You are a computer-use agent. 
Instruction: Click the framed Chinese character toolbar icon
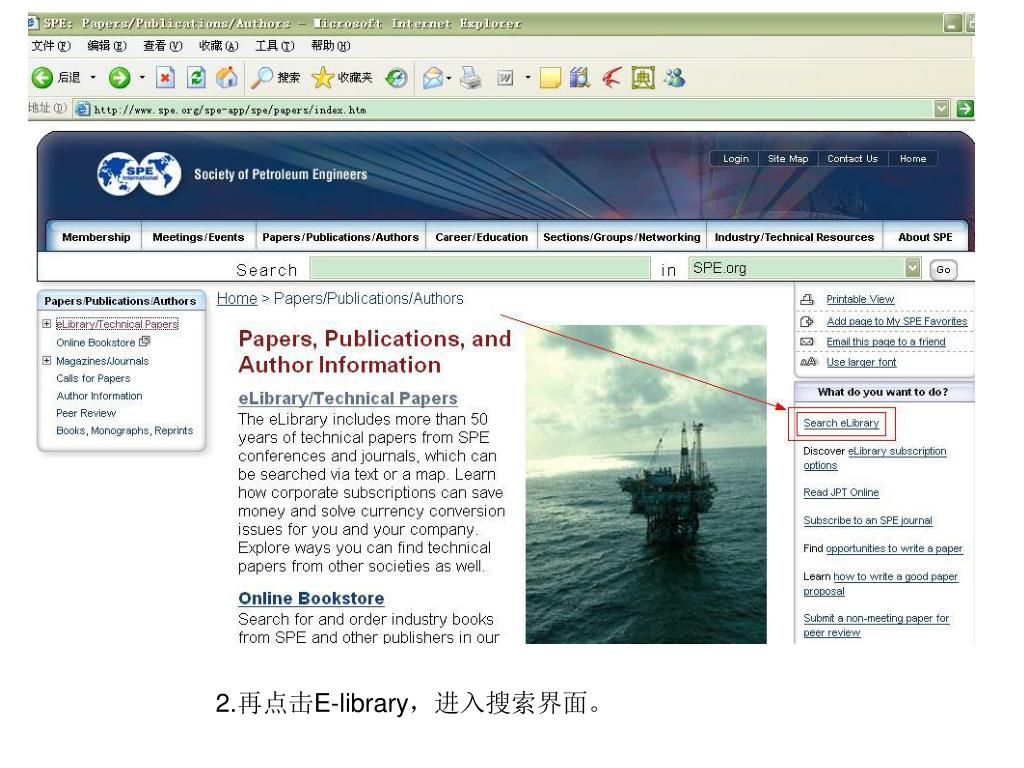643,78
